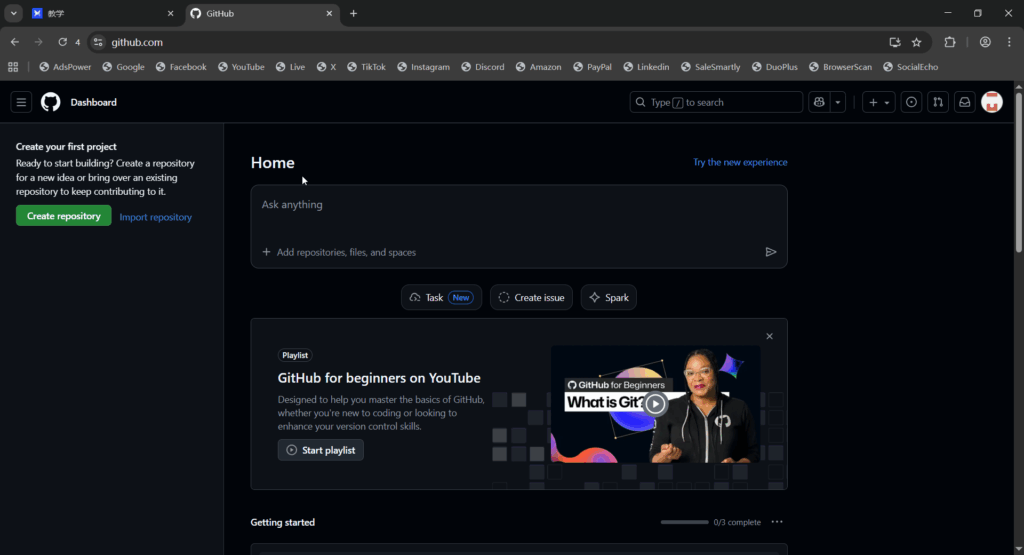Viewport: 1024px width, 555px height.
Task: Open the hamburger navigation menu
Action: click(21, 102)
